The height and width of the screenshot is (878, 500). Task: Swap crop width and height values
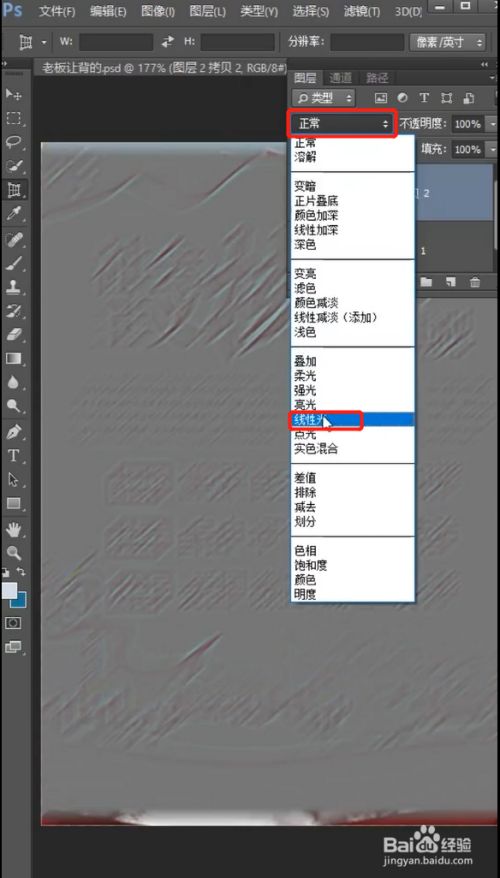click(x=167, y=41)
